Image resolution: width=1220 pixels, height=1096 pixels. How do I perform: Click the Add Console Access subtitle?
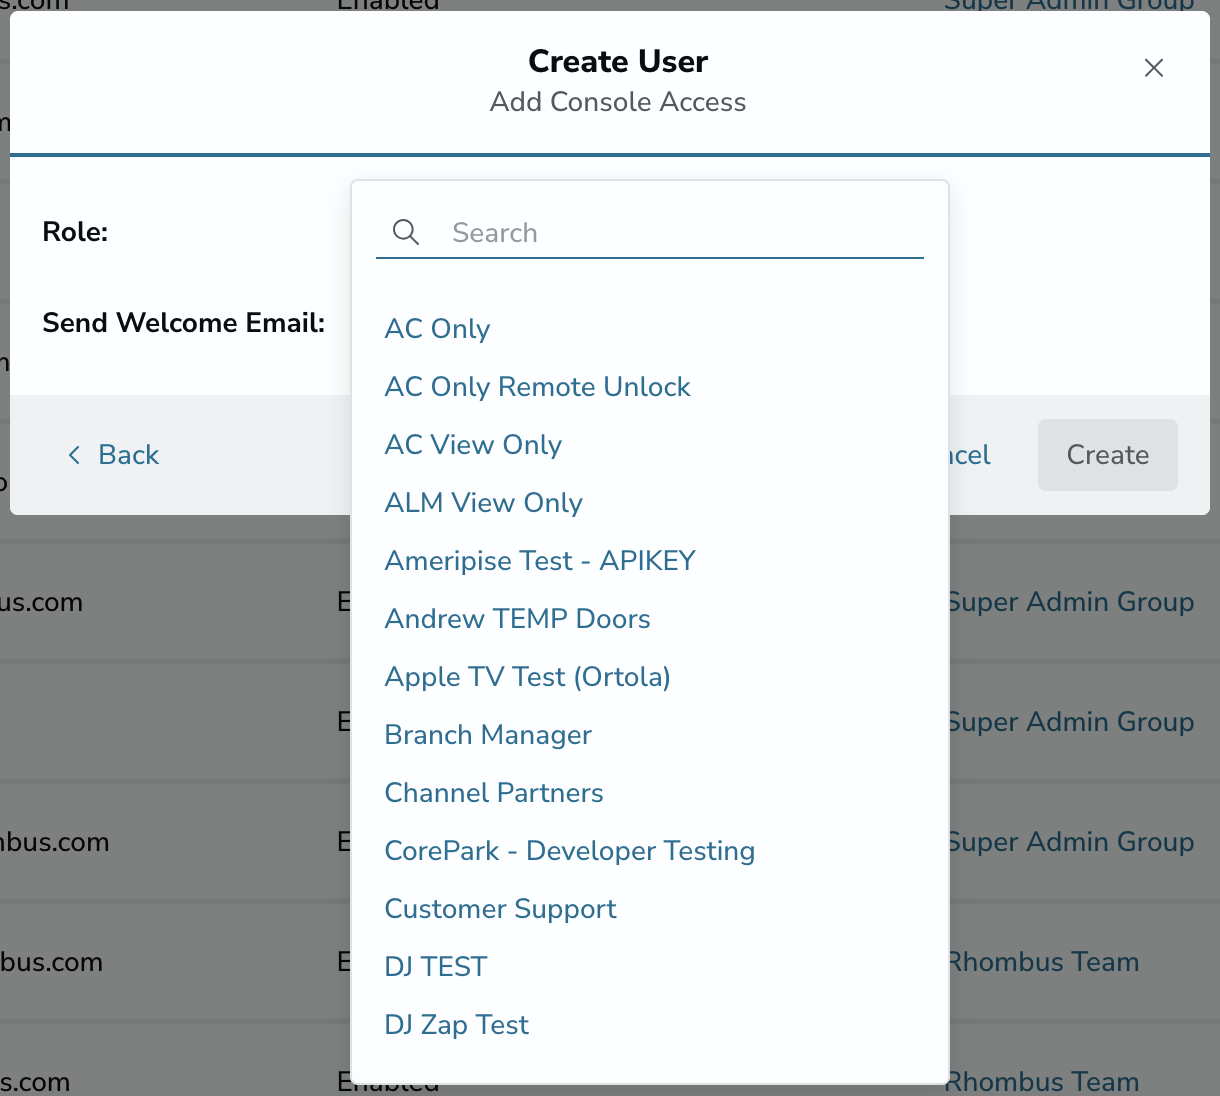[618, 102]
